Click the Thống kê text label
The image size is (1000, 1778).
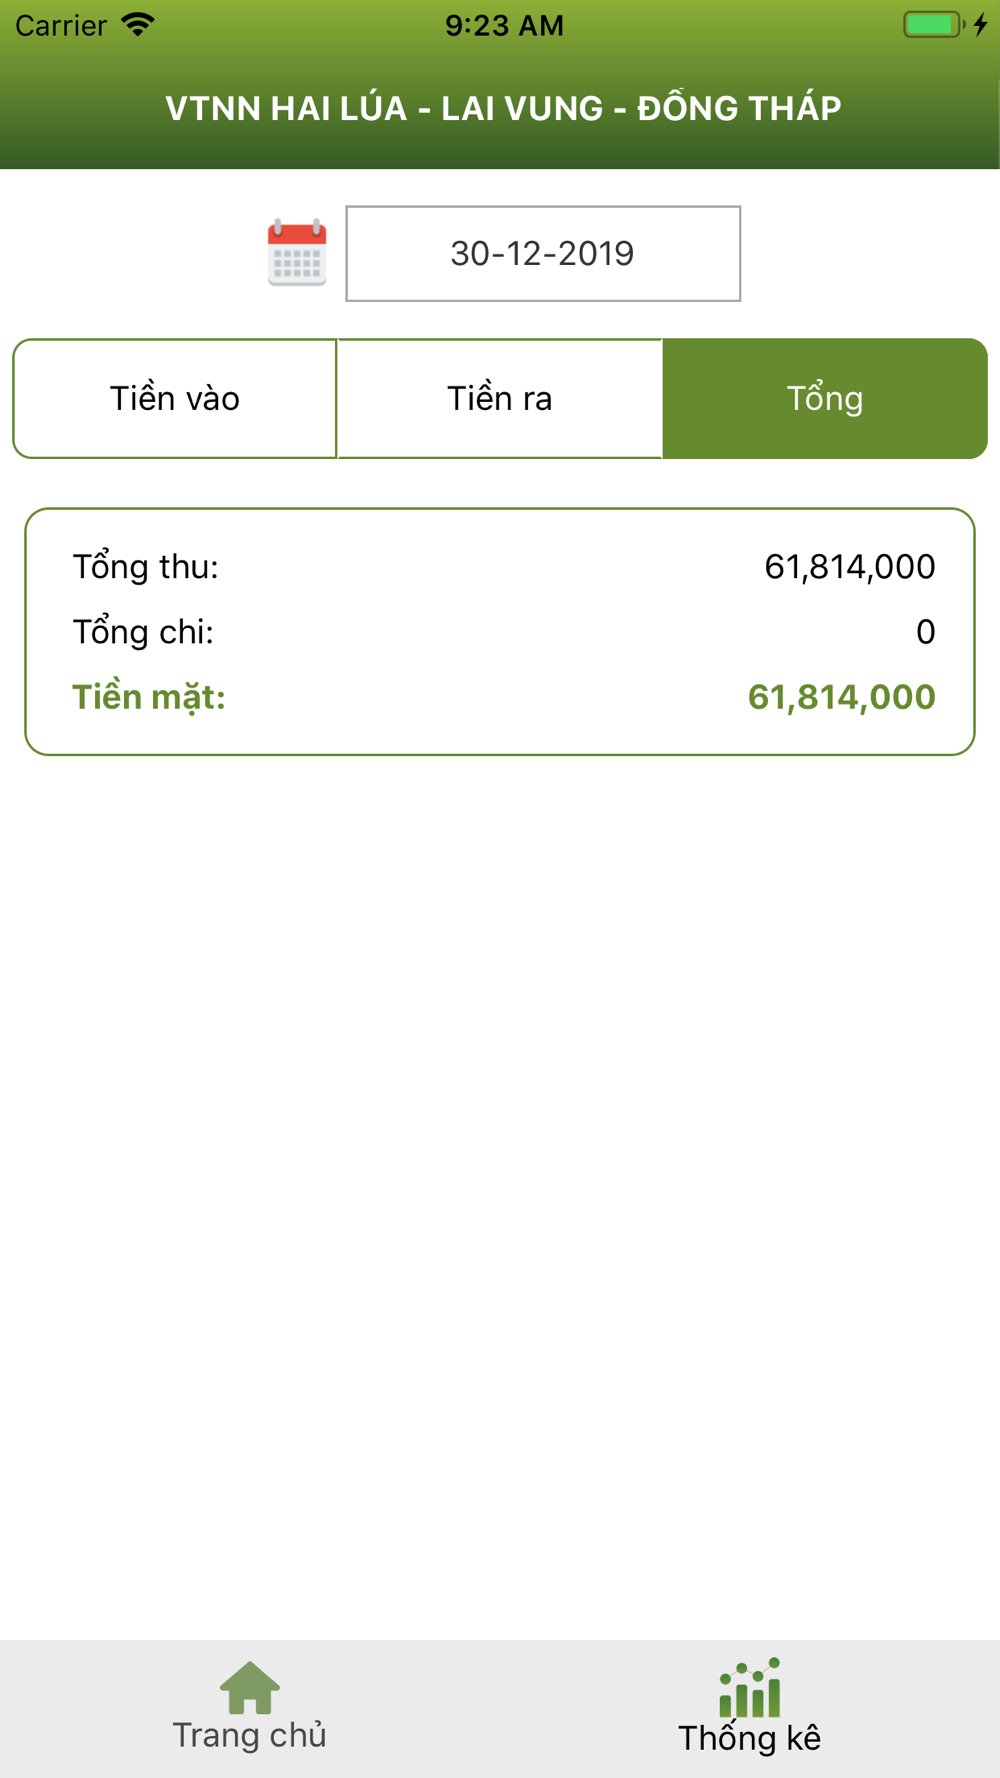point(750,1738)
